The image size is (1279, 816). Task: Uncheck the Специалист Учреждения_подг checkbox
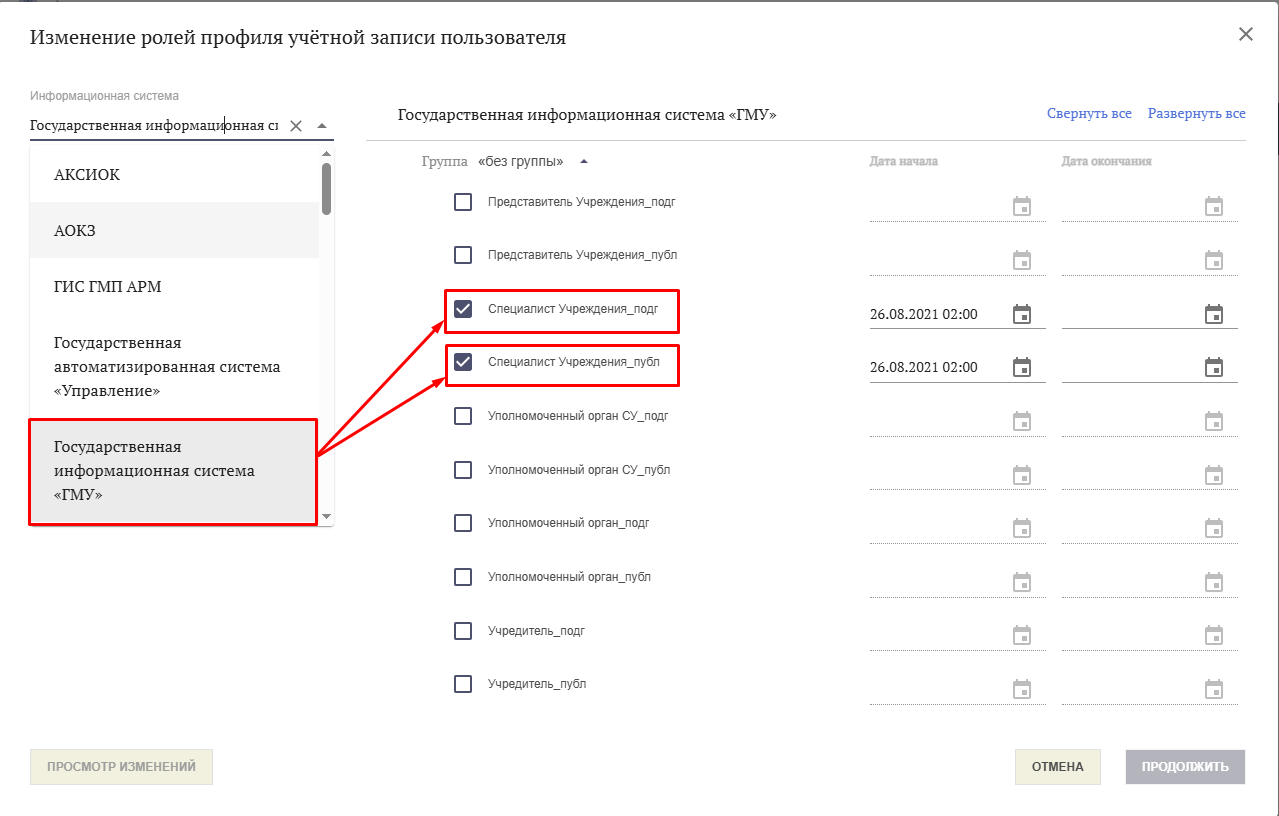click(463, 309)
